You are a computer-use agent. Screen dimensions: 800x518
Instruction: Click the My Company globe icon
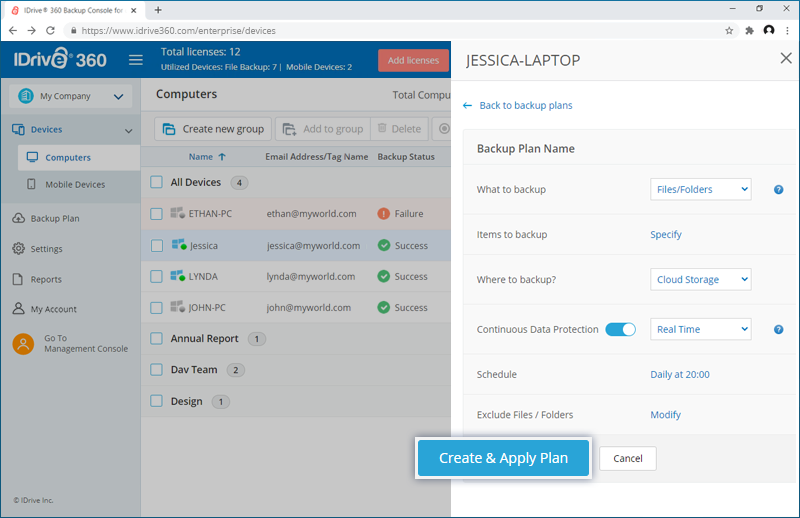[26, 95]
